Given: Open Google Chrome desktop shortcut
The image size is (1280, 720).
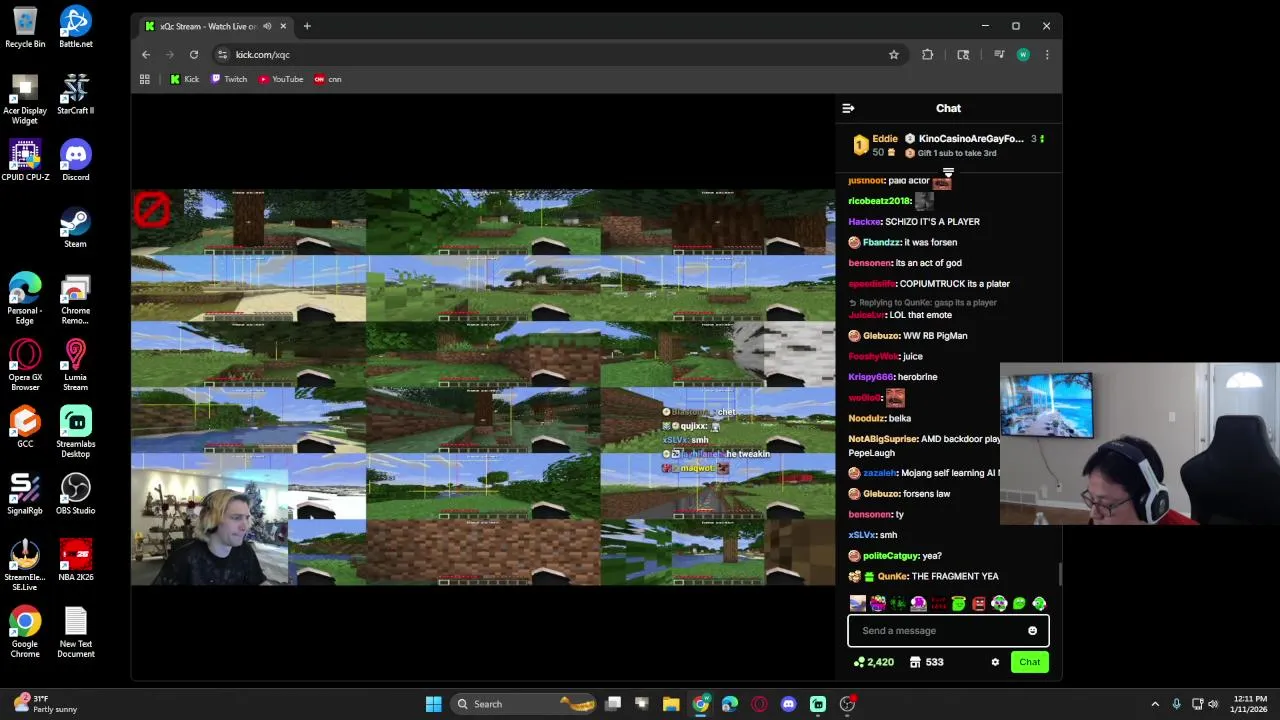Looking at the screenshot, I should tap(25, 632).
